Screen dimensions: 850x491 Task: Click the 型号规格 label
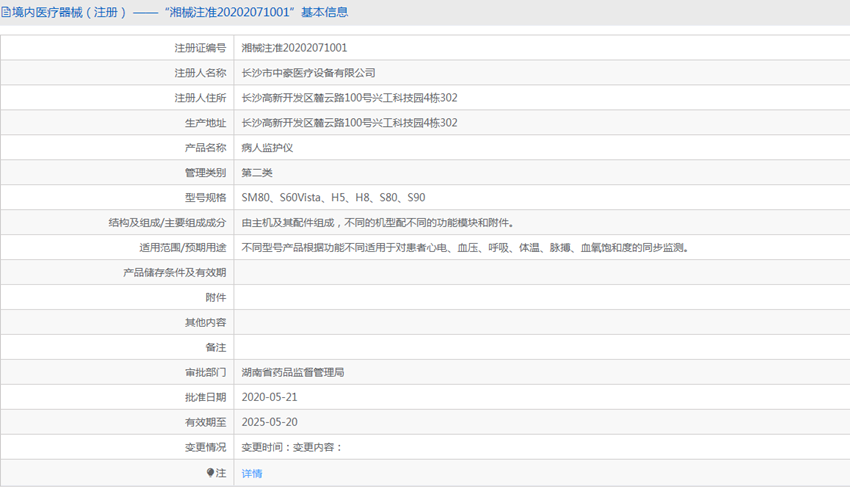pos(205,197)
